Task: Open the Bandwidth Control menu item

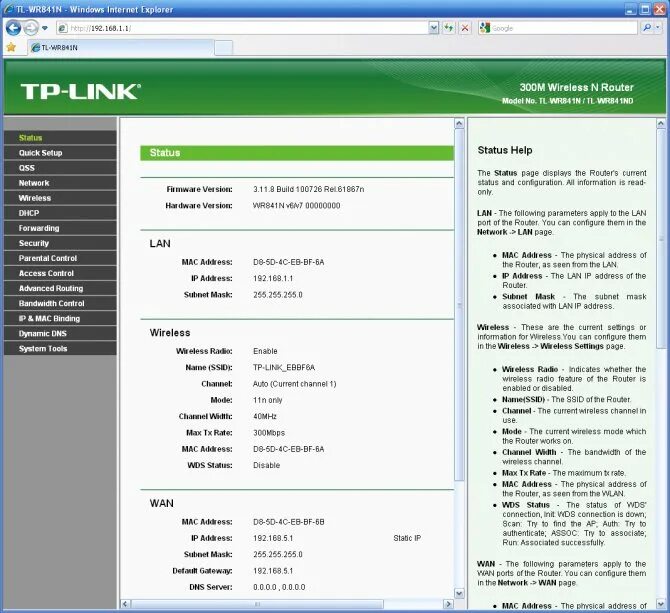Action: pos(60,303)
